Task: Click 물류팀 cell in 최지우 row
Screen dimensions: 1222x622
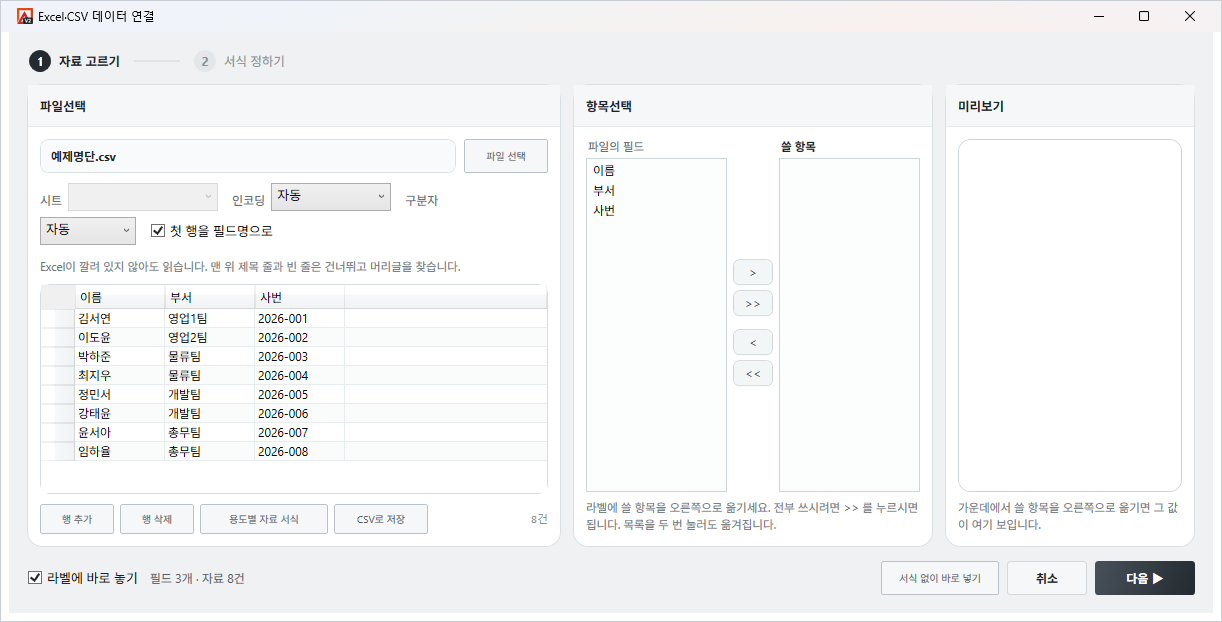Action: 210,375
